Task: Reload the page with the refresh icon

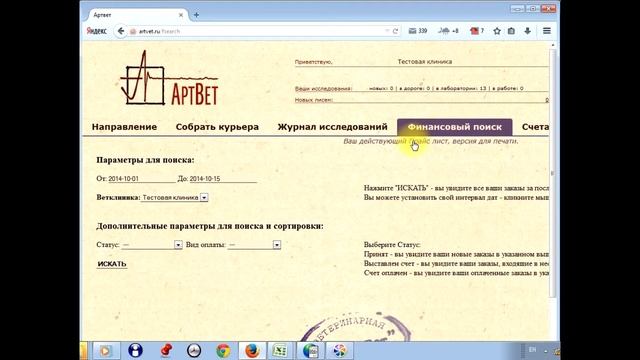Action: pos(395,31)
